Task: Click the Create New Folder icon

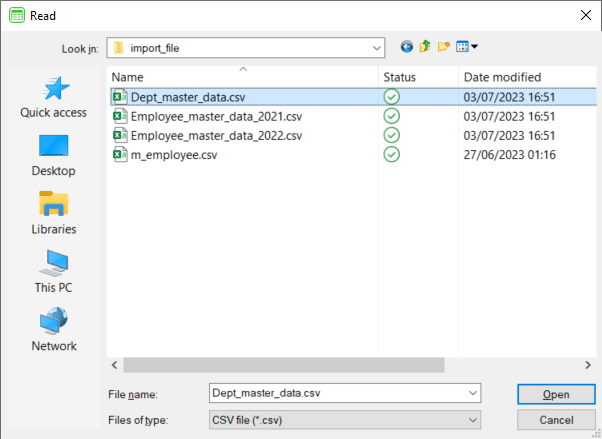Action: pos(444,47)
